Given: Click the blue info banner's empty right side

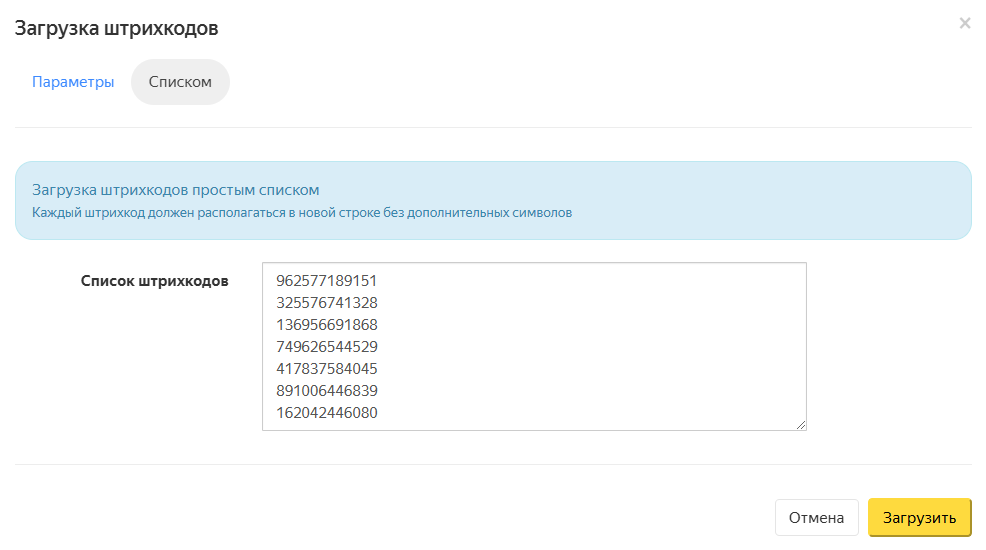Looking at the screenshot, I should 800,200.
